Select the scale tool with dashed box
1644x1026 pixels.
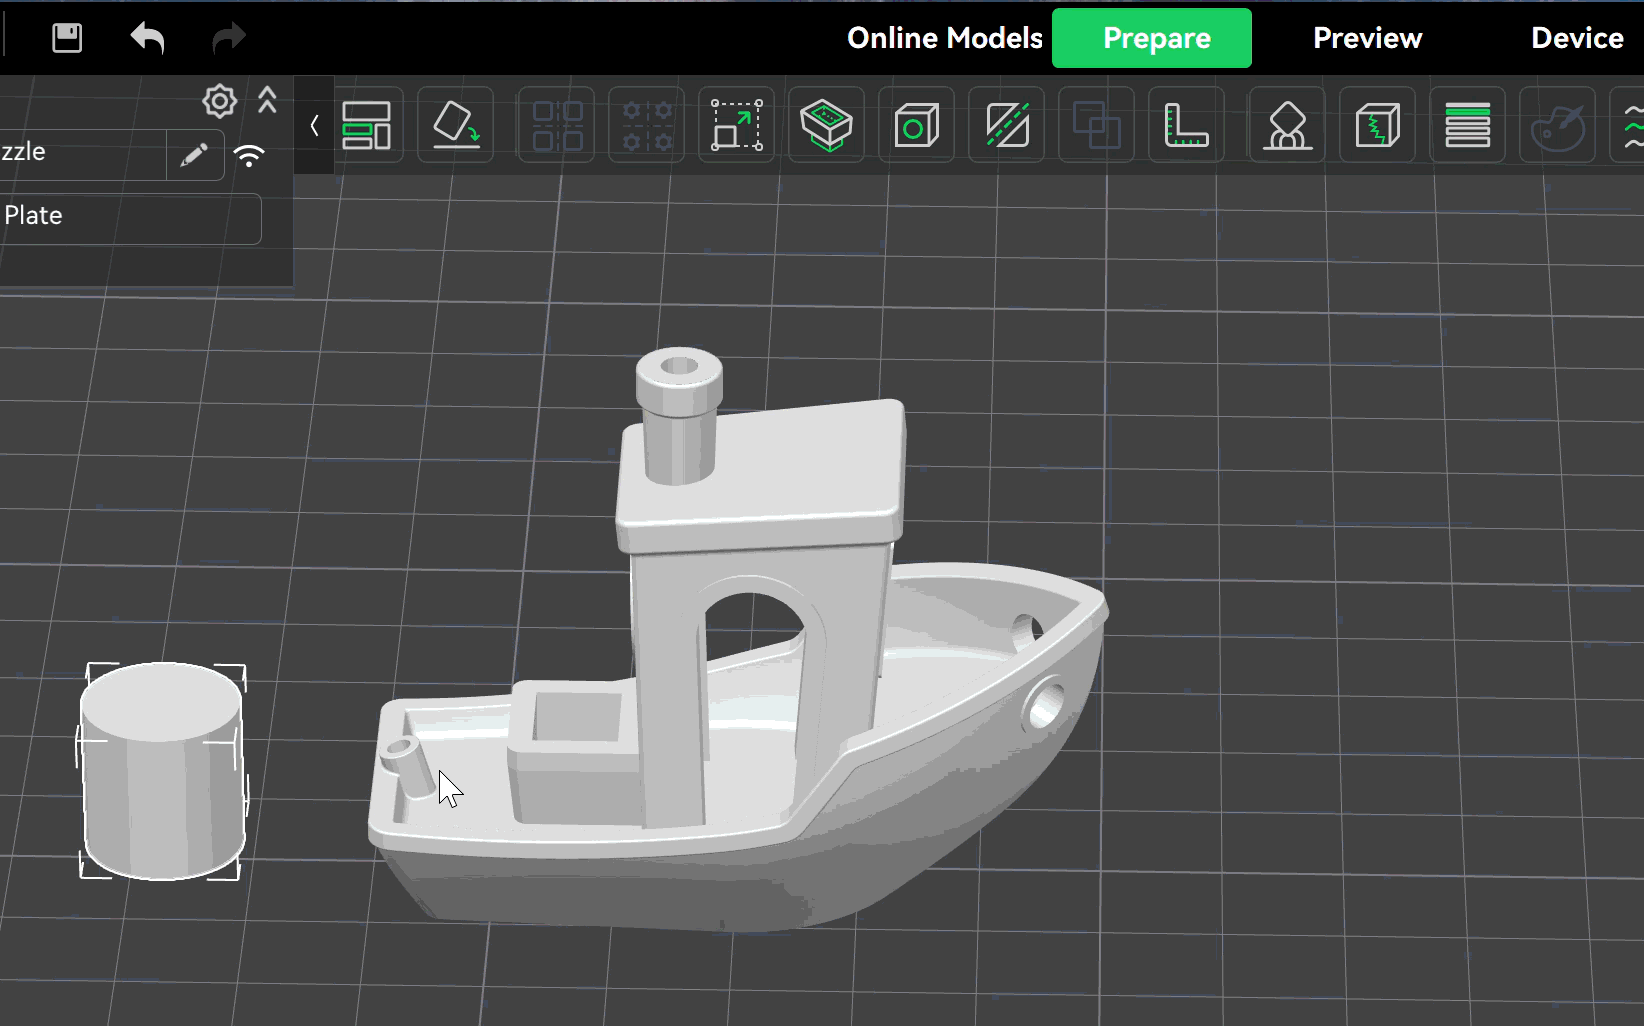[x=737, y=126]
